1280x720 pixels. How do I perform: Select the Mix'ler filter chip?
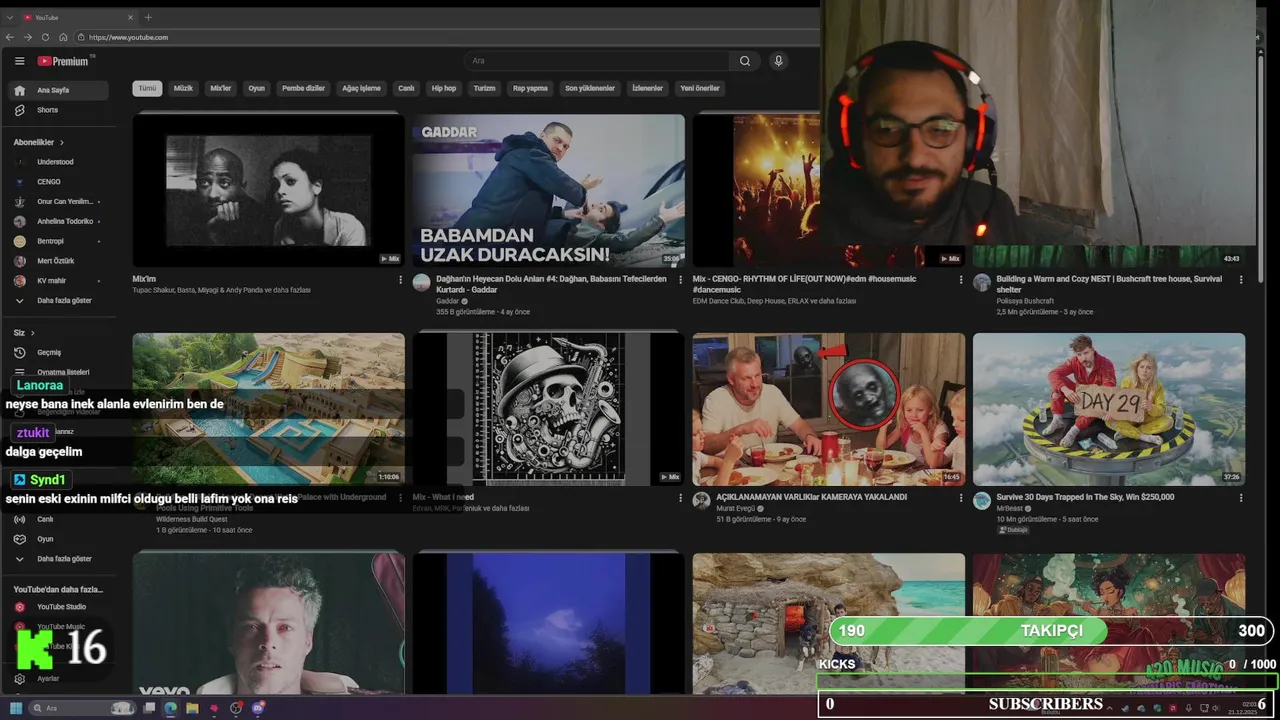[x=221, y=88]
